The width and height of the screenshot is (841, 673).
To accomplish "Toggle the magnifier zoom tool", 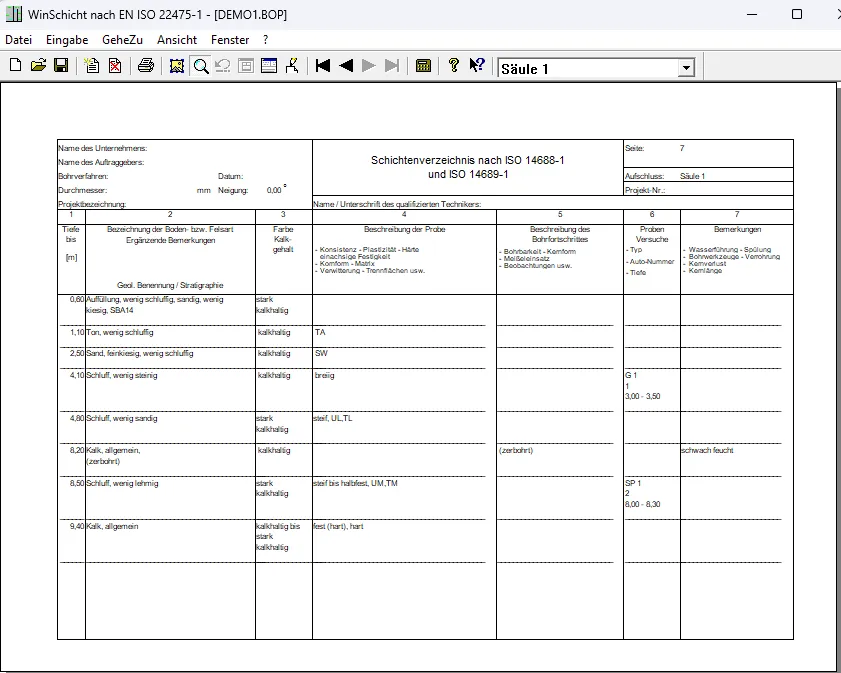I will coord(201,65).
